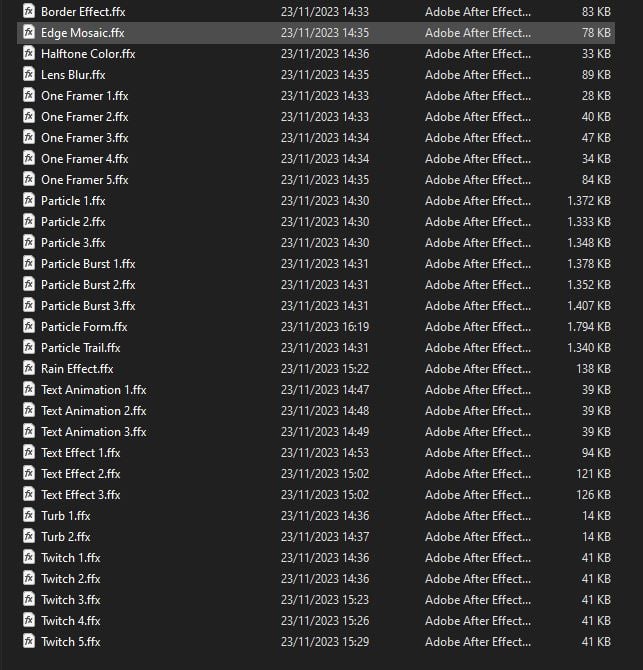
Task: Click the icon of One Framer 5.ffx
Action: point(29,179)
